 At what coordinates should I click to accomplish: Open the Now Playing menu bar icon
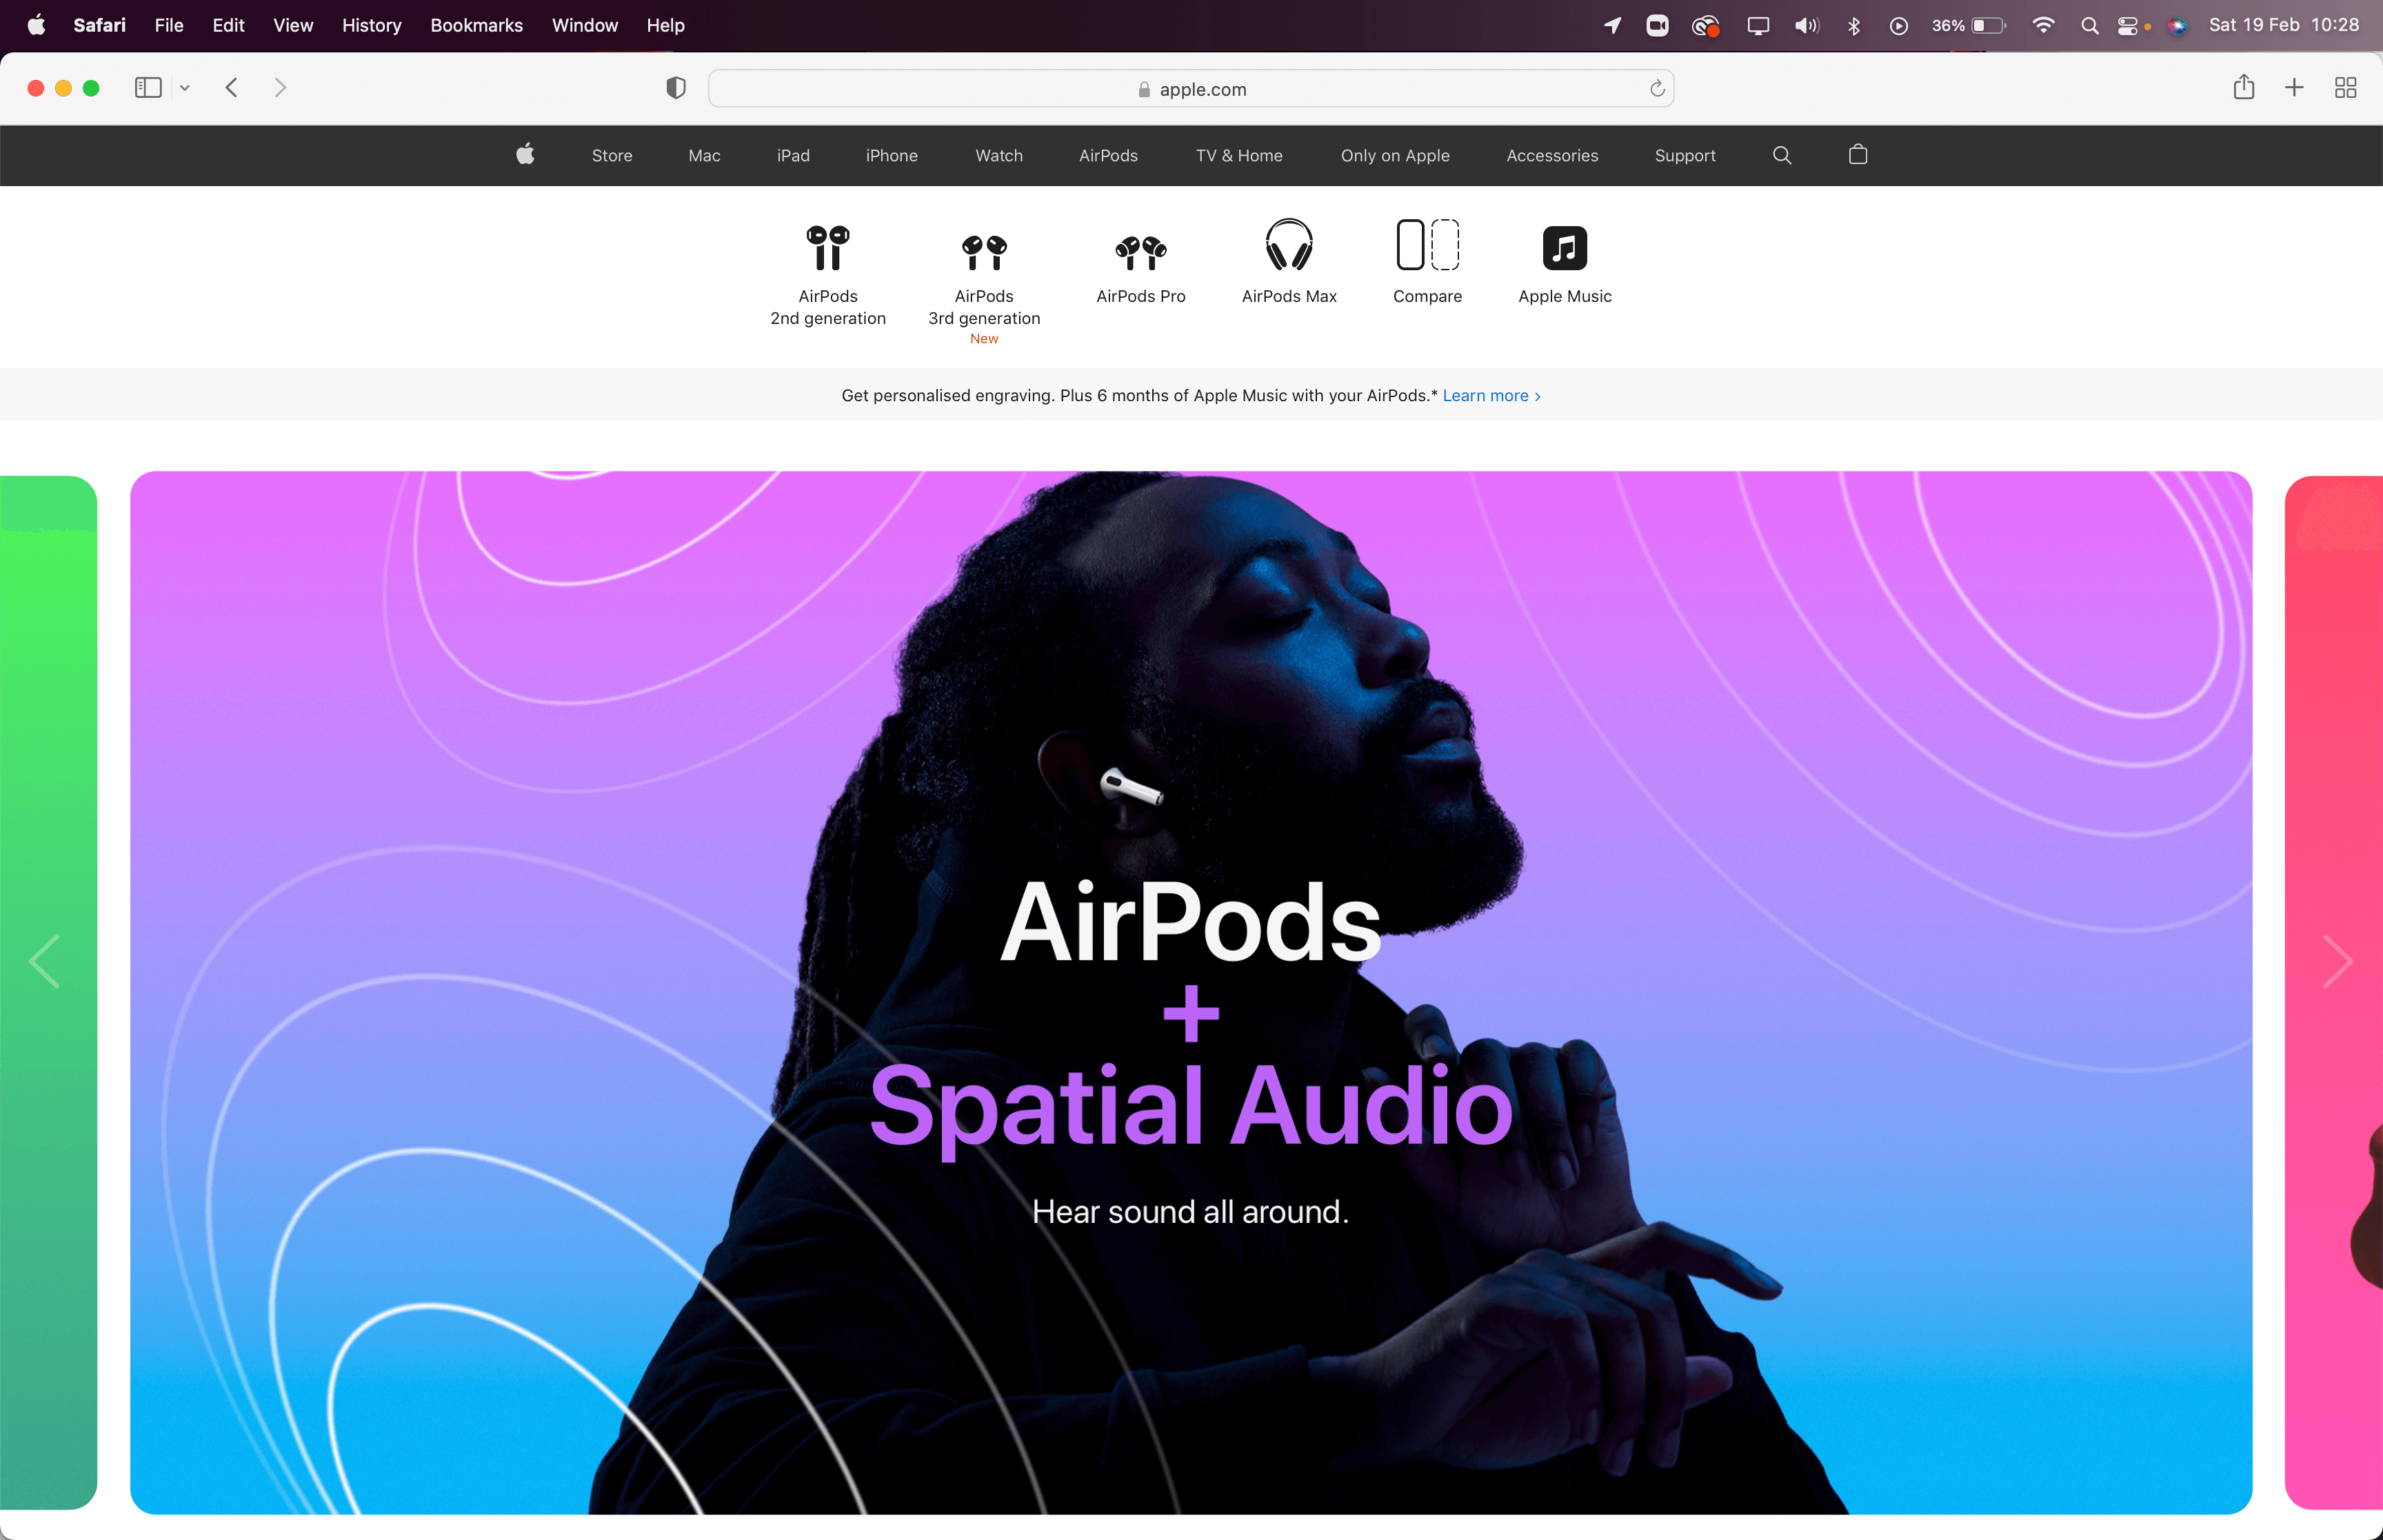1898,26
